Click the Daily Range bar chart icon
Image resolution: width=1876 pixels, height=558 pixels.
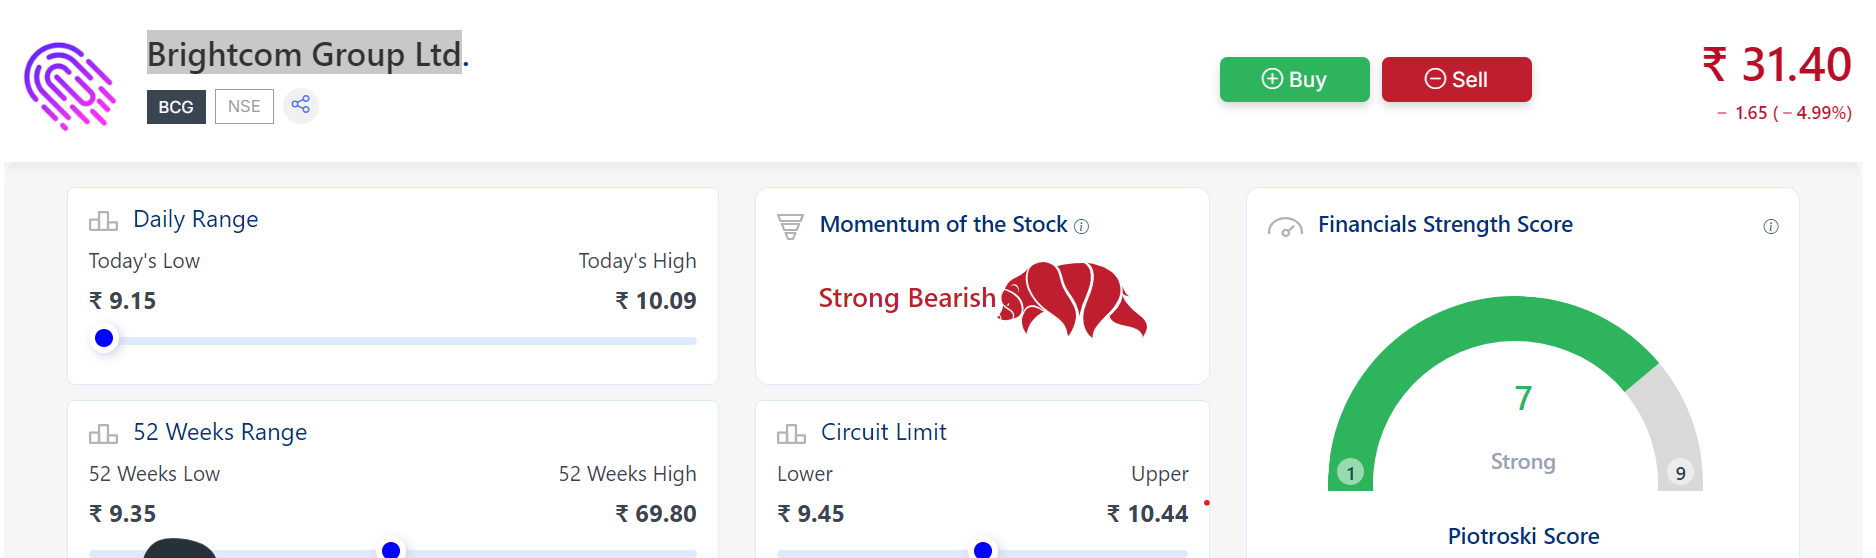[103, 220]
